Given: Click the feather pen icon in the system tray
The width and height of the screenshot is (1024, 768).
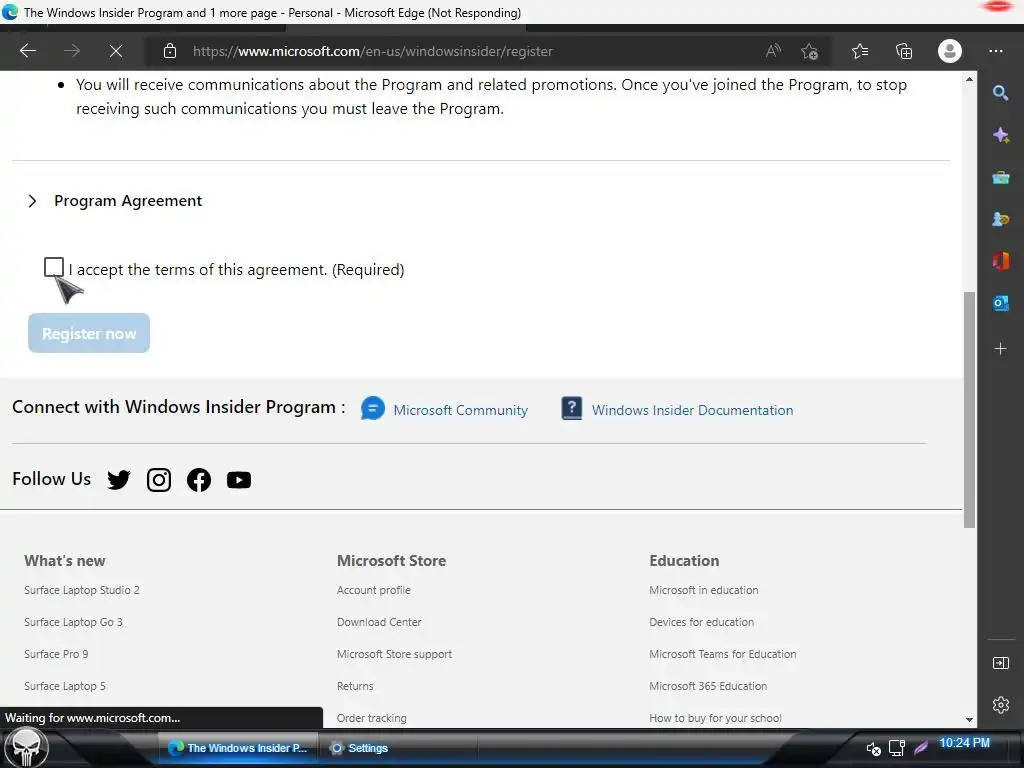Looking at the screenshot, I should tap(921, 748).
